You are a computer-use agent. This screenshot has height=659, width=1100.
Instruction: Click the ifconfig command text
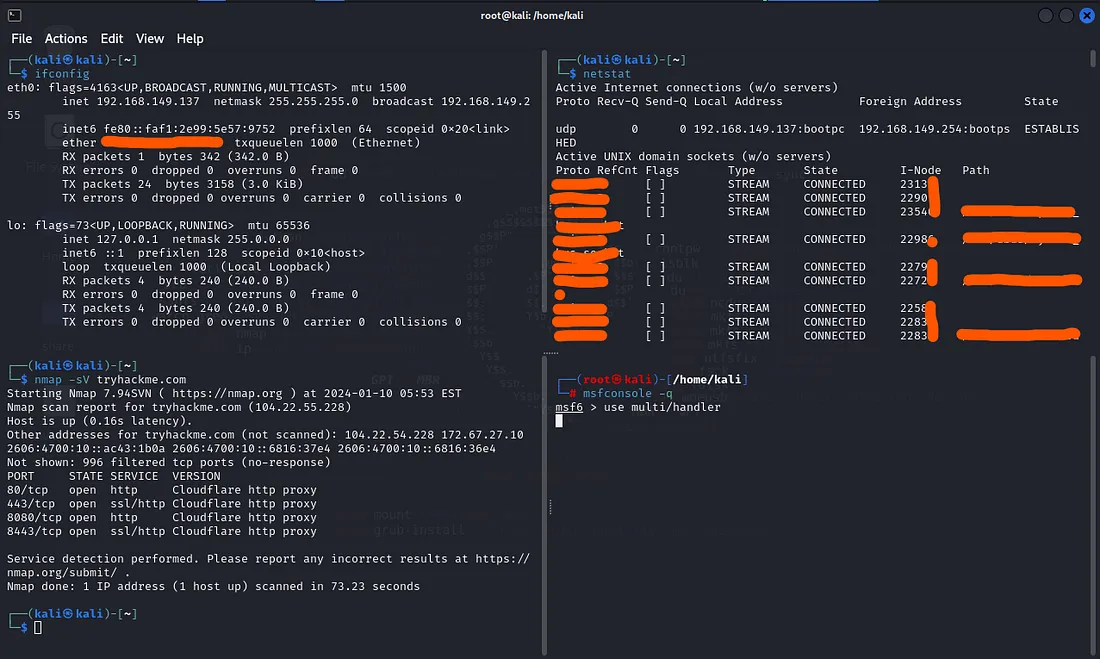tap(62, 74)
